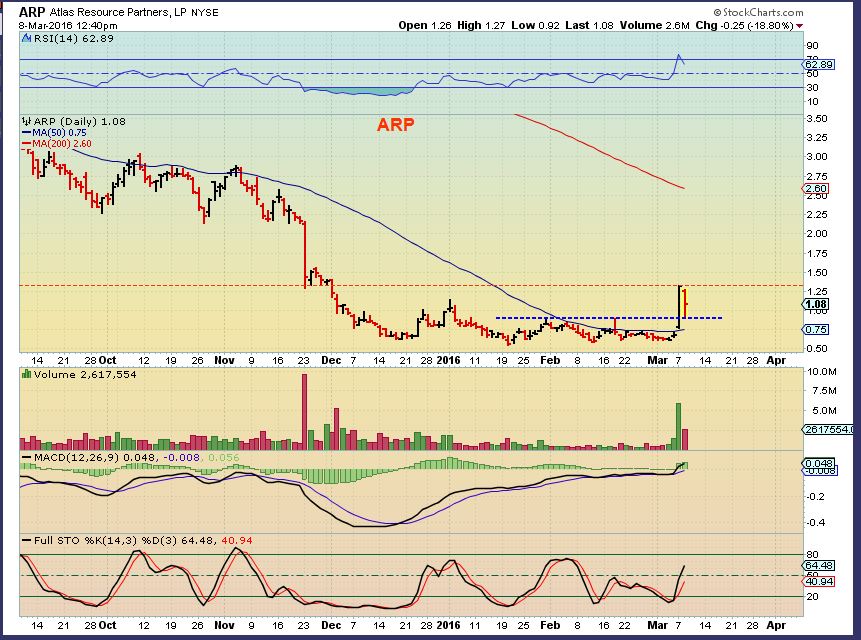Click Nov on the stochastic panel date axis

(224, 625)
